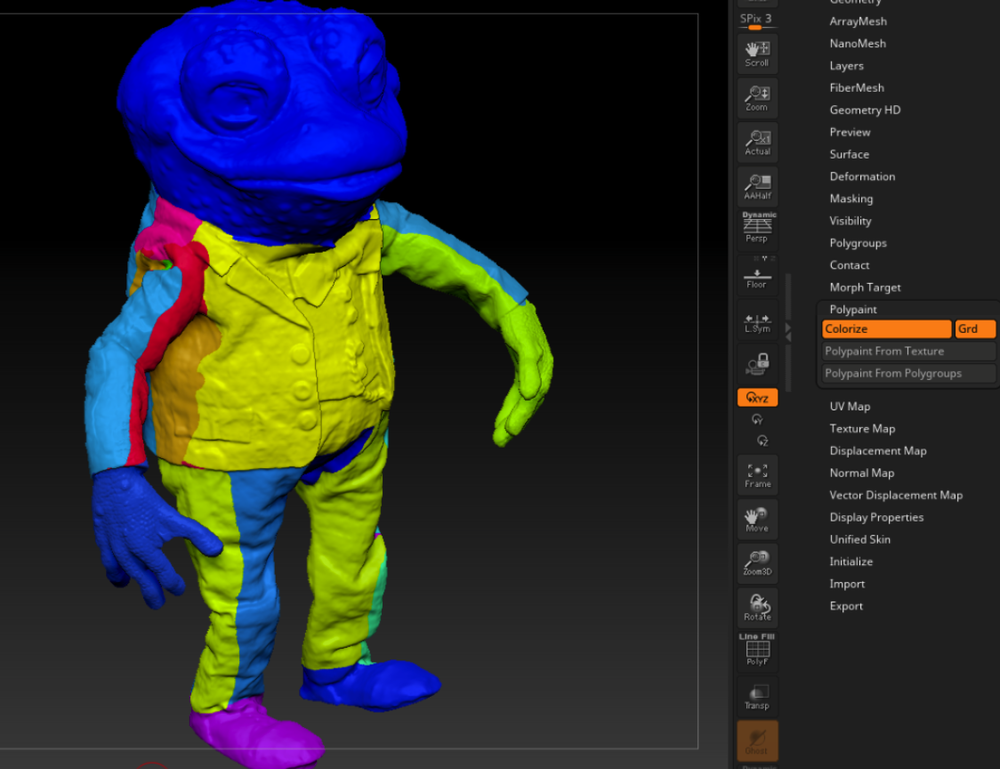1000x769 pixels.
Task: Toggle PolyF line fill display
Action: click(757, 650)
